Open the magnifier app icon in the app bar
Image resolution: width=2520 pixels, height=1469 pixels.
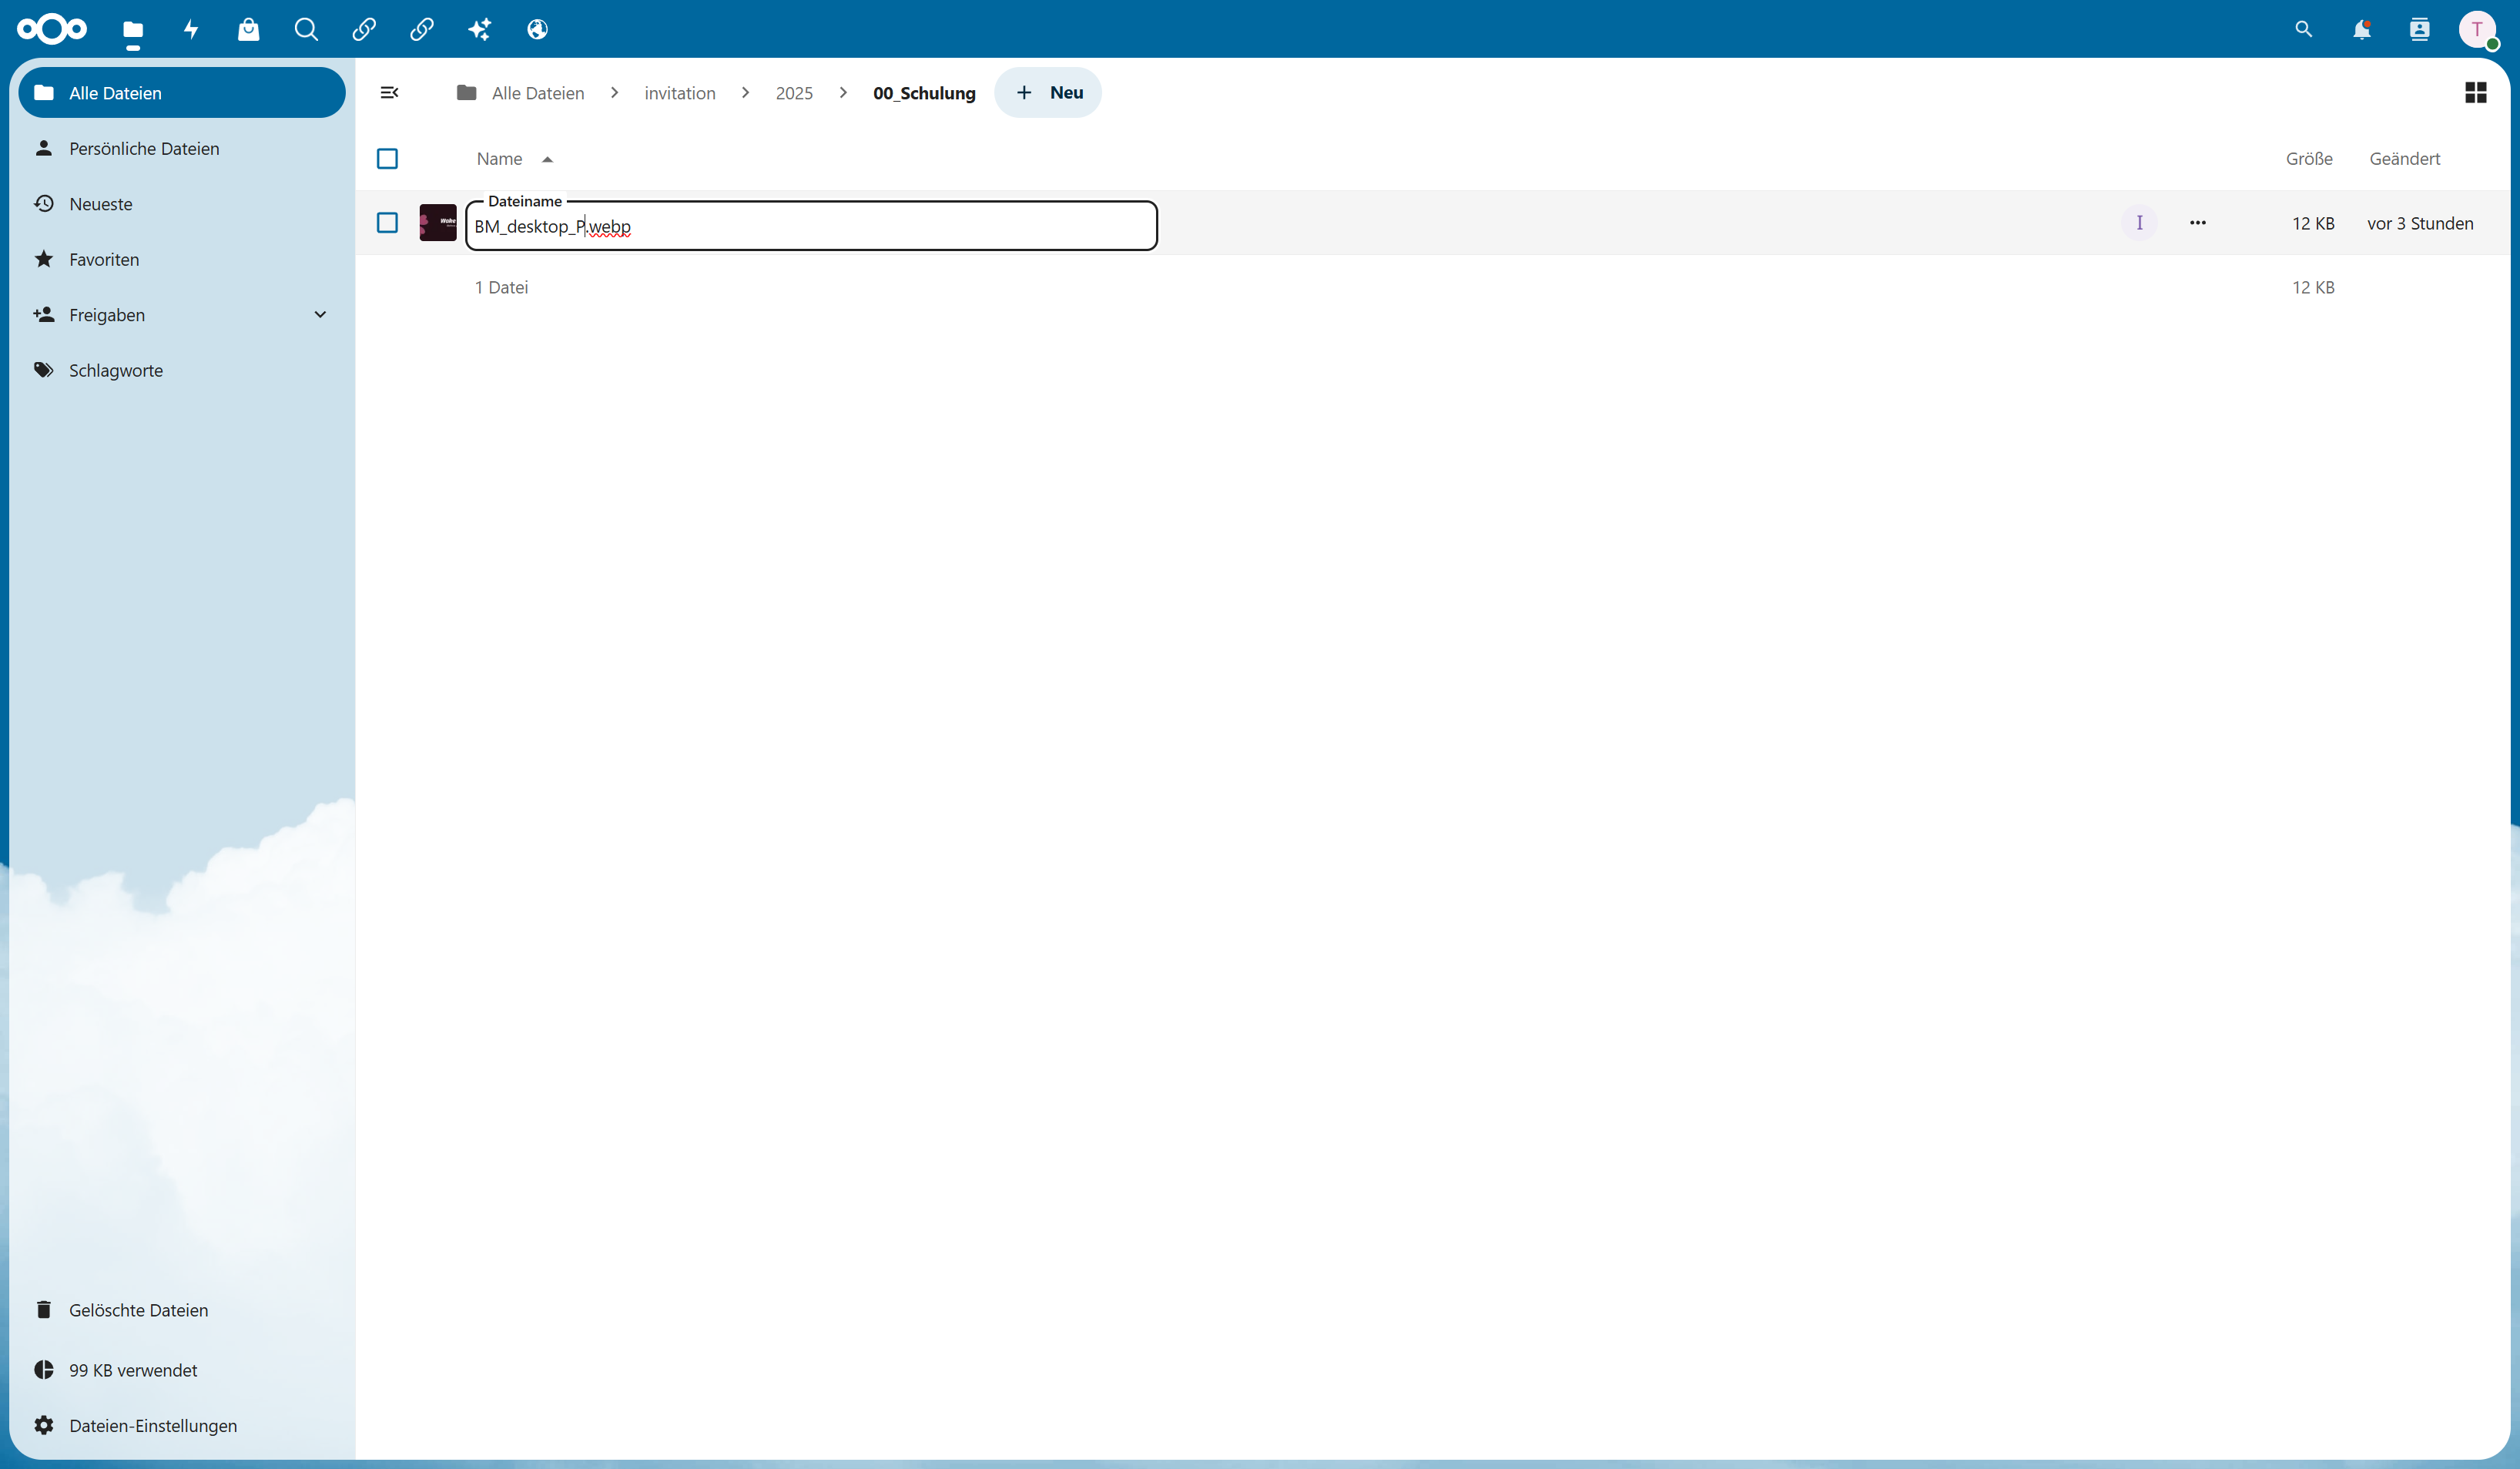pyautogui.click(x=306, y=30)
